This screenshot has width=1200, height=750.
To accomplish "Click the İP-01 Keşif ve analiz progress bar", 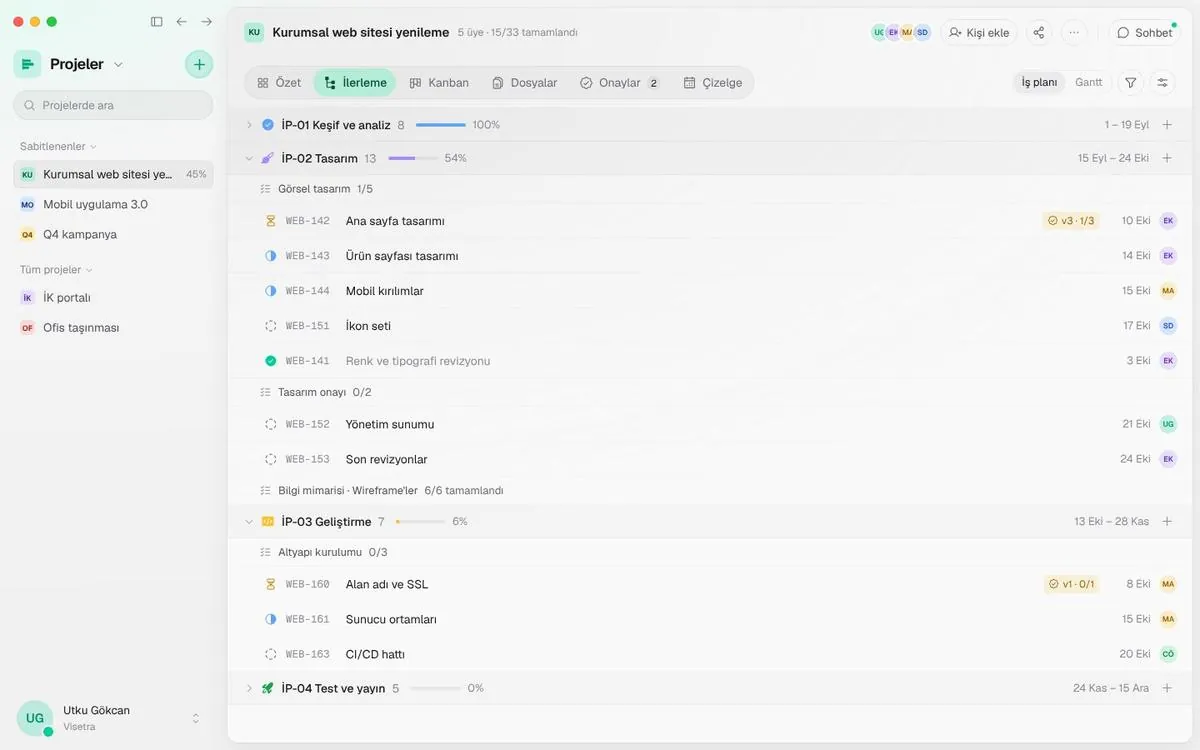I will [x=441, y=125].
